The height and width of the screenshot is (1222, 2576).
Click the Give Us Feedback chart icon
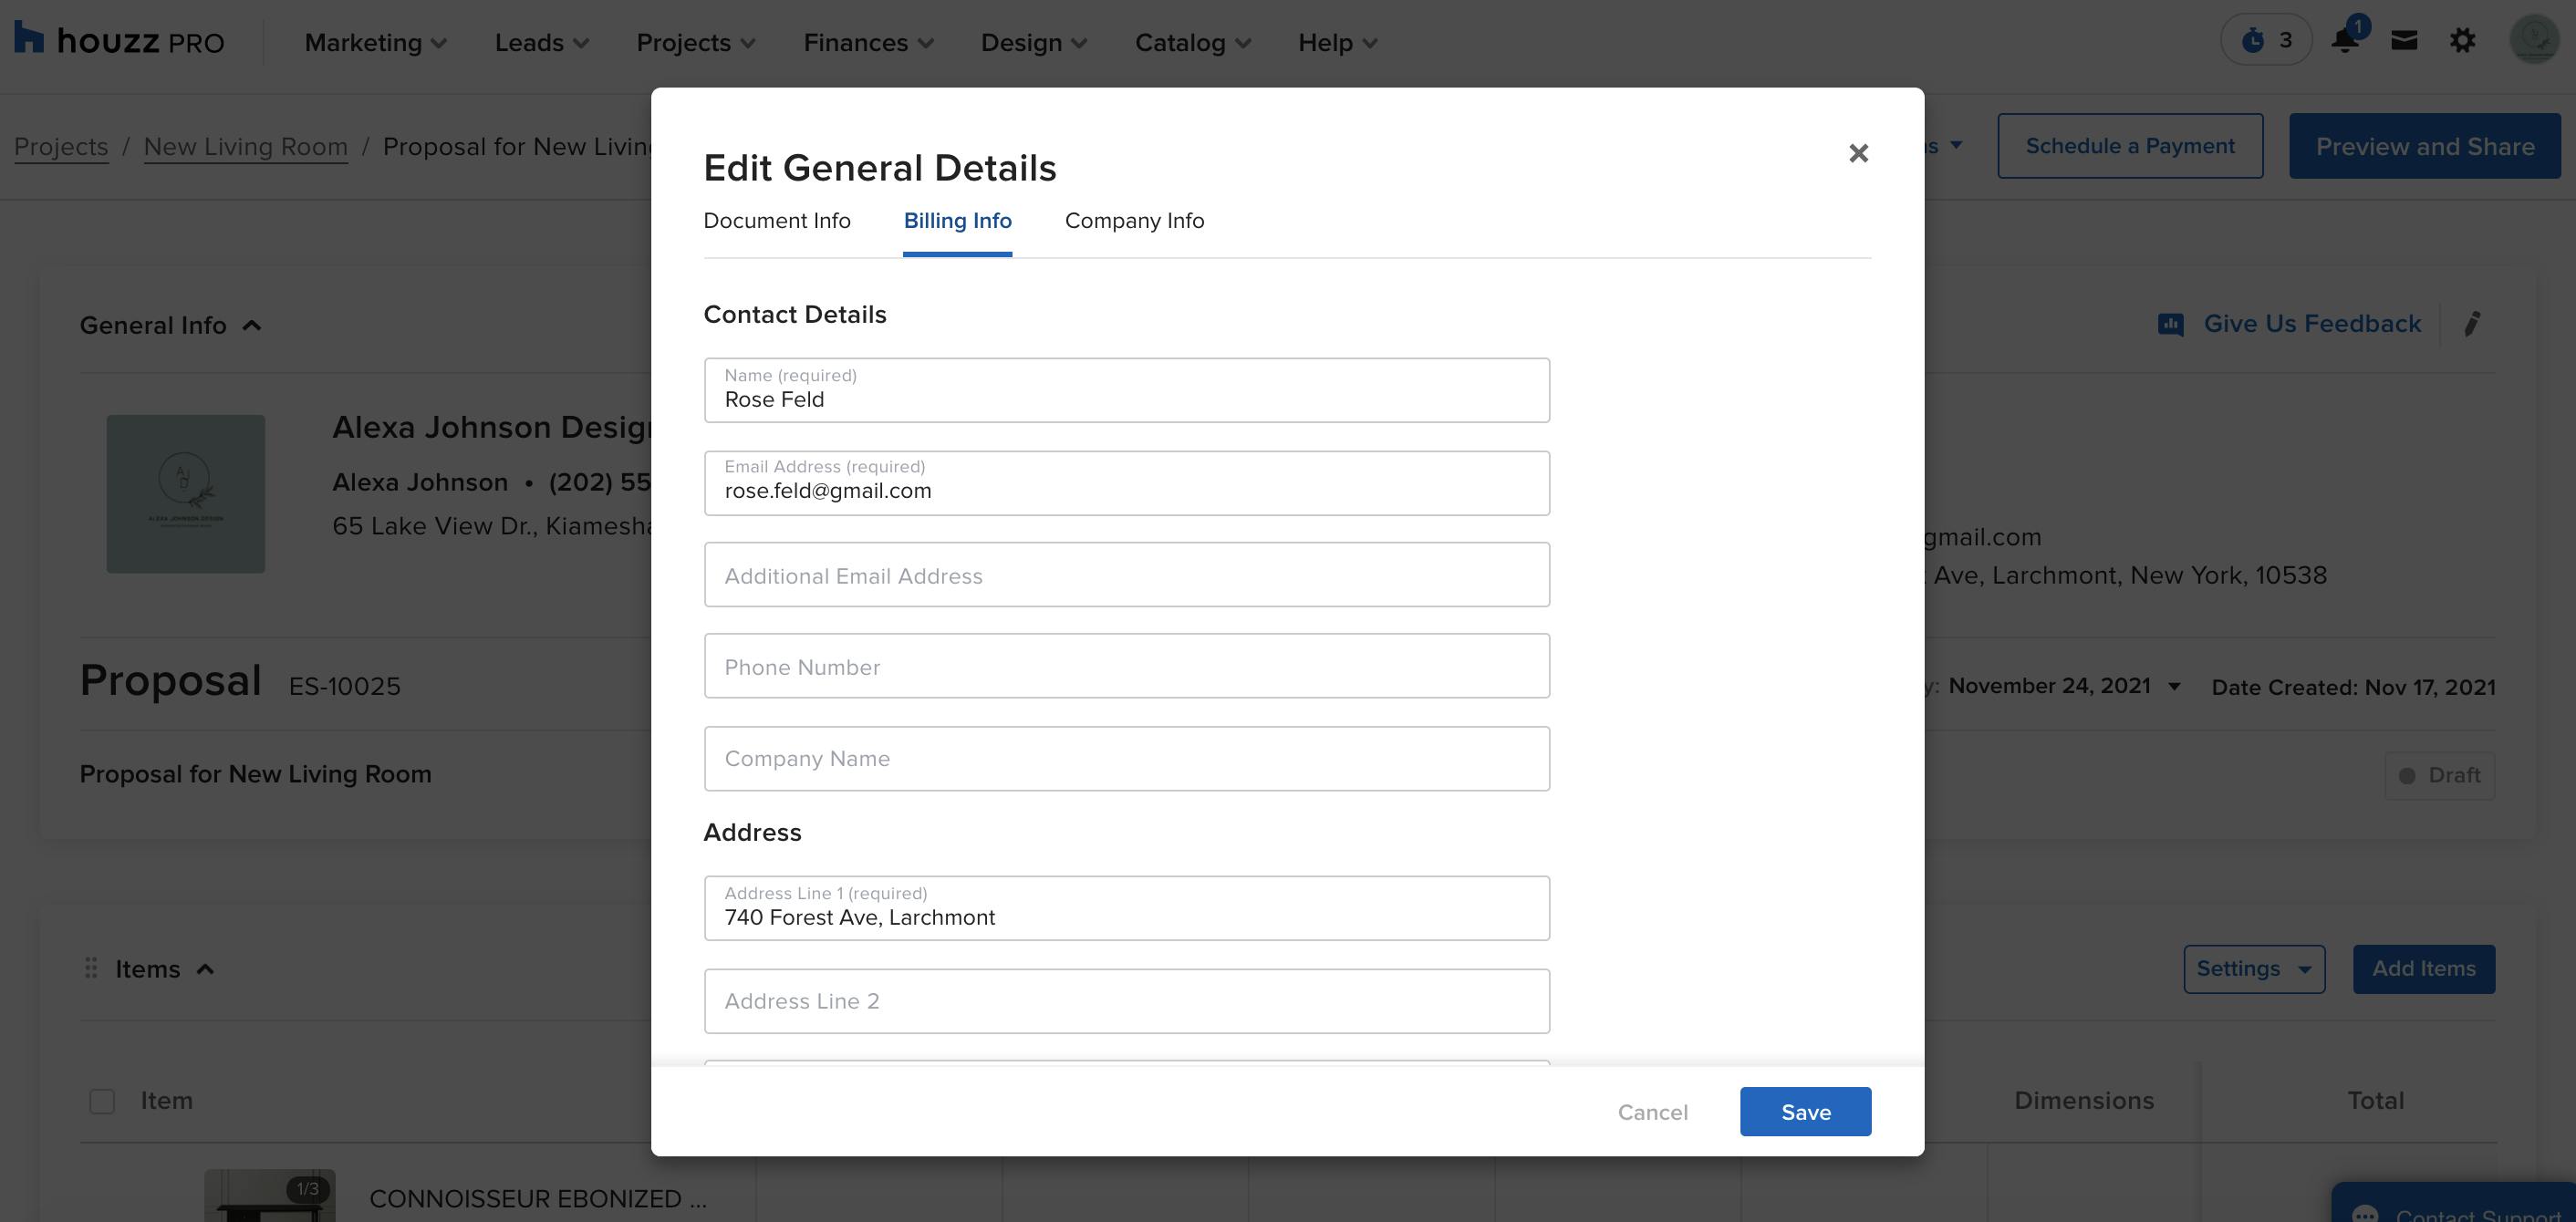(2169, 323)
